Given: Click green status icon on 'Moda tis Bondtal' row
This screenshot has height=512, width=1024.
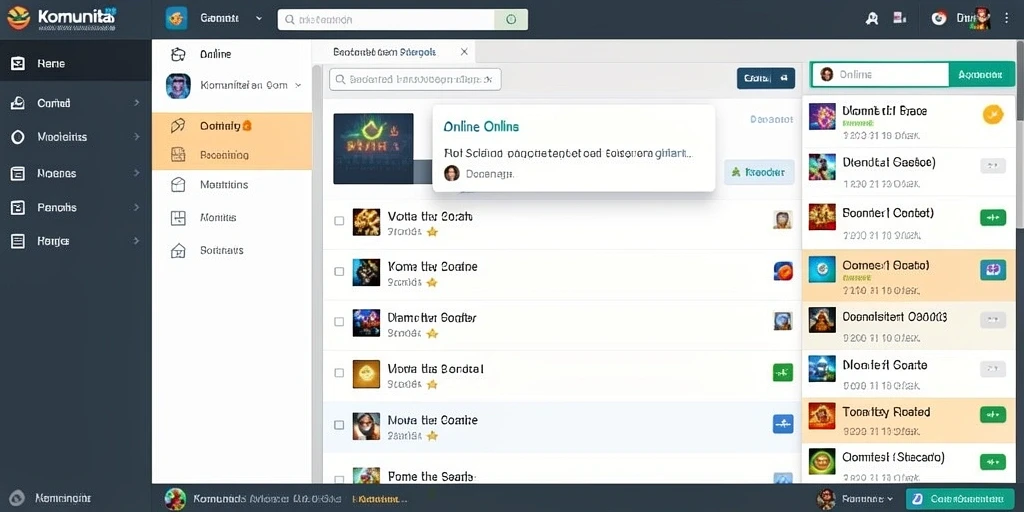Looking at the screenshot, I should (x=782, y=373).
